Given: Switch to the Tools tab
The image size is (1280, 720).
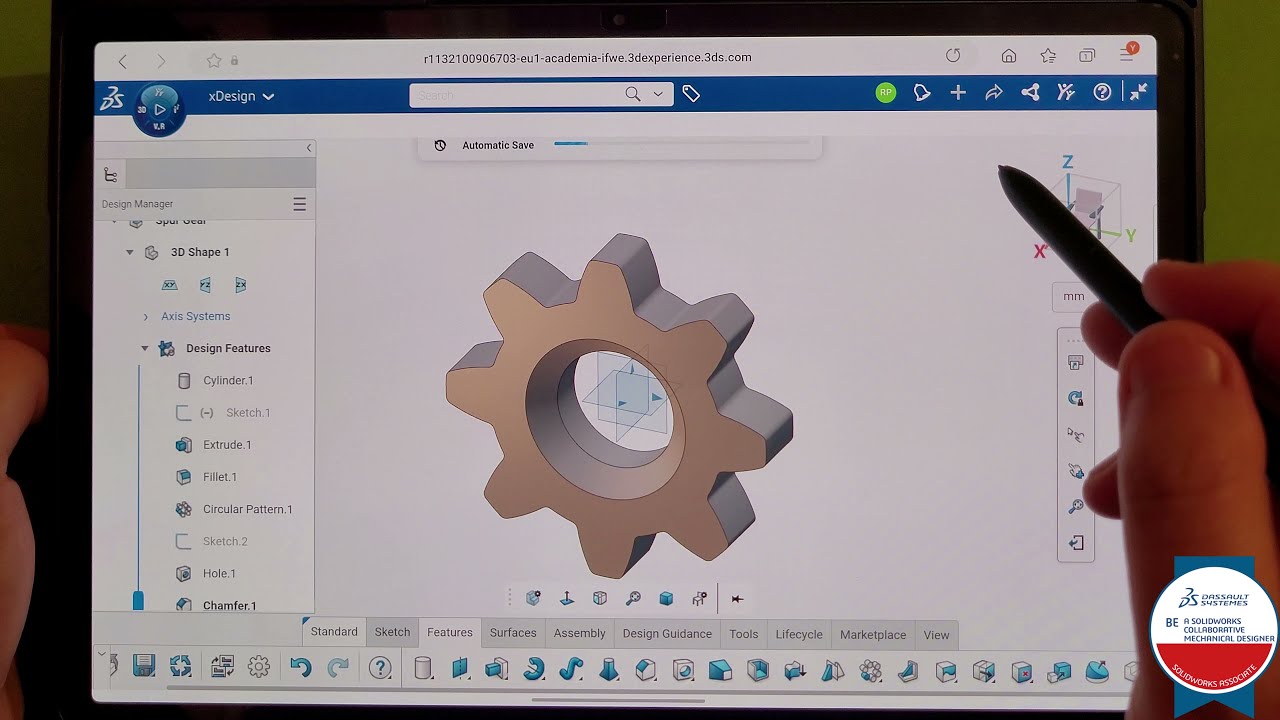Looking at the screenshot, I should (744, 634).
